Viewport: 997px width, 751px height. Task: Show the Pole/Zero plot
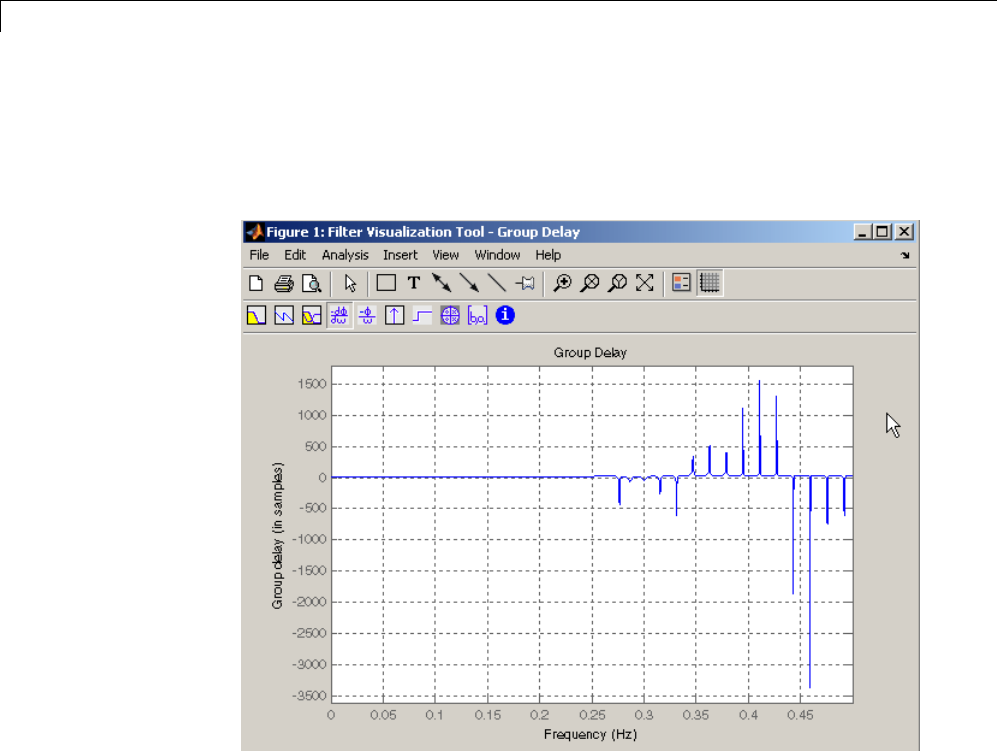click(450, 316)
